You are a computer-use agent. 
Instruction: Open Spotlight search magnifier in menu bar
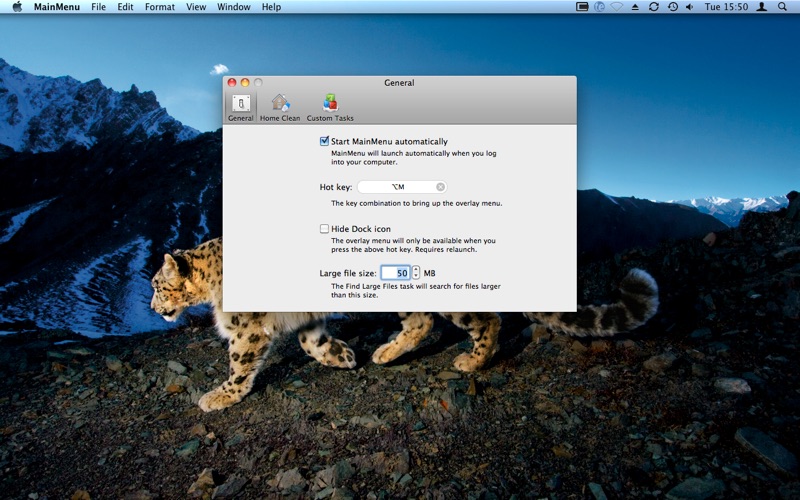pos(782,7)
